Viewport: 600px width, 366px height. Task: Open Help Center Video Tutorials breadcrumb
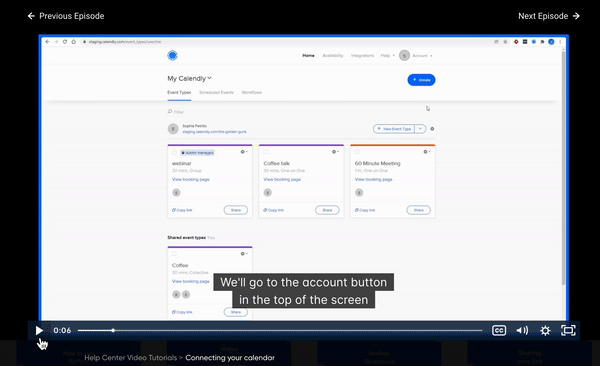130,358
